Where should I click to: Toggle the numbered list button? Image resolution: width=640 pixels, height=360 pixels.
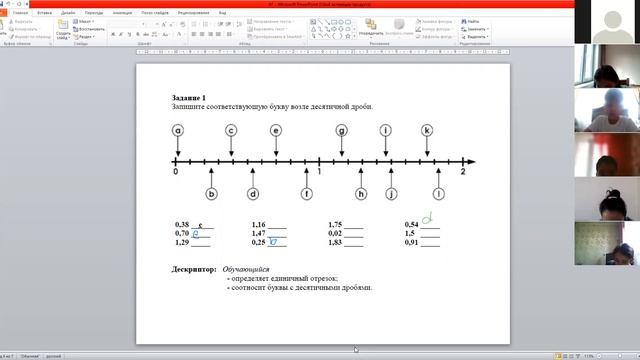click(x=205, y=24)
